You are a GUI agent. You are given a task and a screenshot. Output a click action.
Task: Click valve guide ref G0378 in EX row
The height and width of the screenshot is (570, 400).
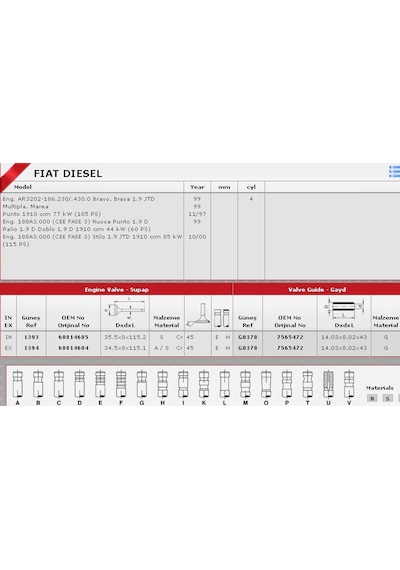coord(248,348)
